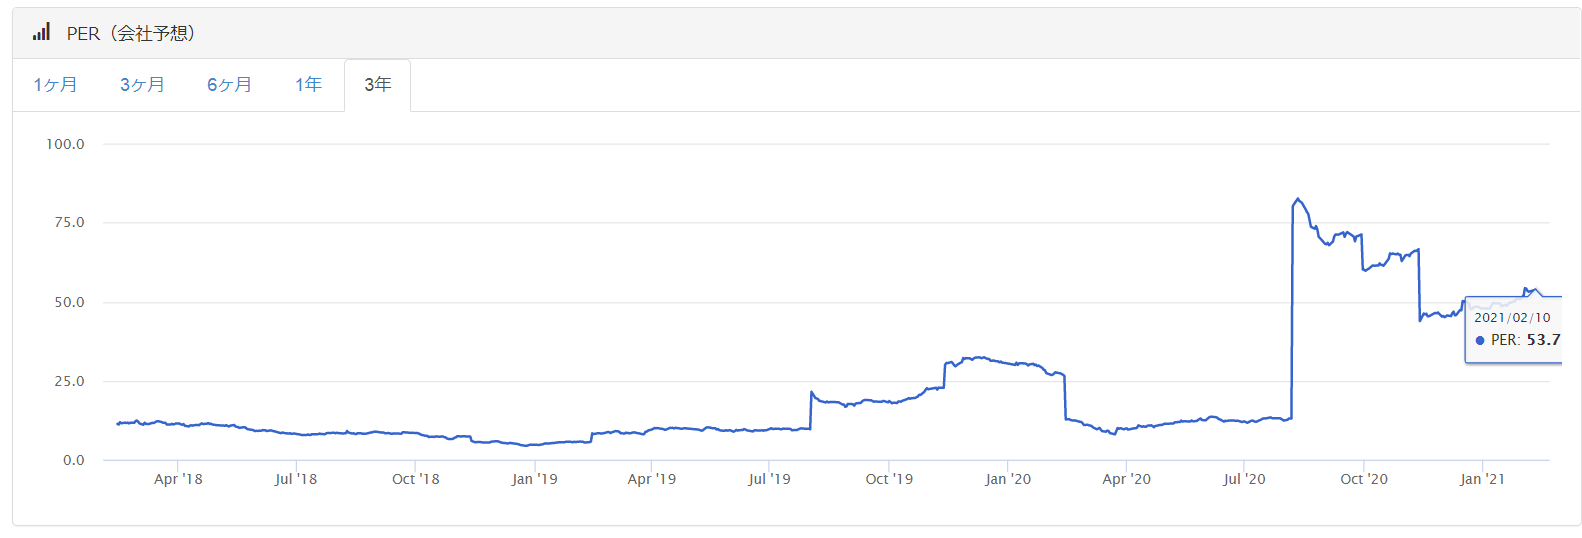The width and height of the screenshot is (1582, 538).
Task: Click the blue series dot in the tooltip
Action: pyautogui.click(x=1480, y=340)
